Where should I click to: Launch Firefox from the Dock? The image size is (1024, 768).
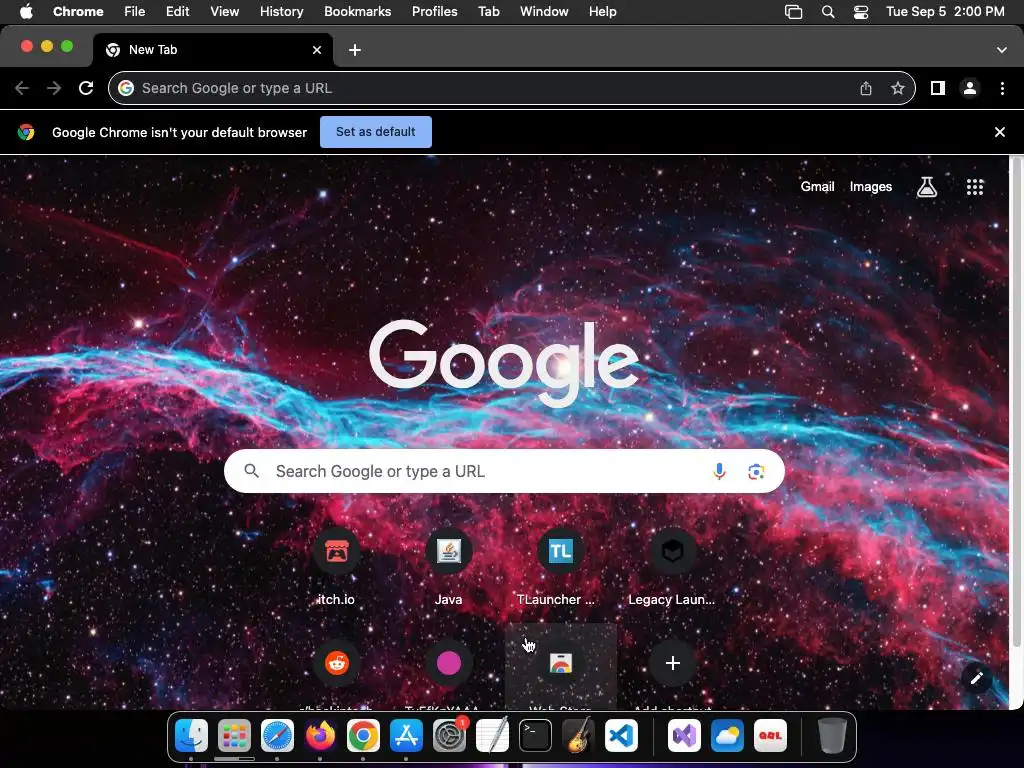[x=320, y=736]
